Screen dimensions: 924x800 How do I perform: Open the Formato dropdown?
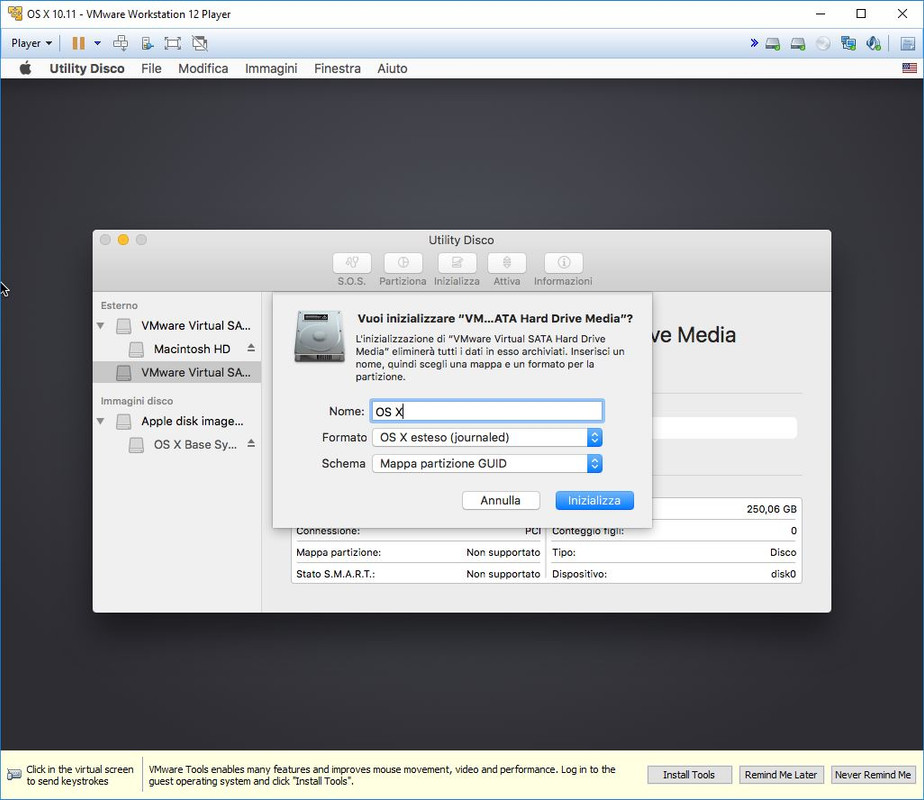(487, 437)
